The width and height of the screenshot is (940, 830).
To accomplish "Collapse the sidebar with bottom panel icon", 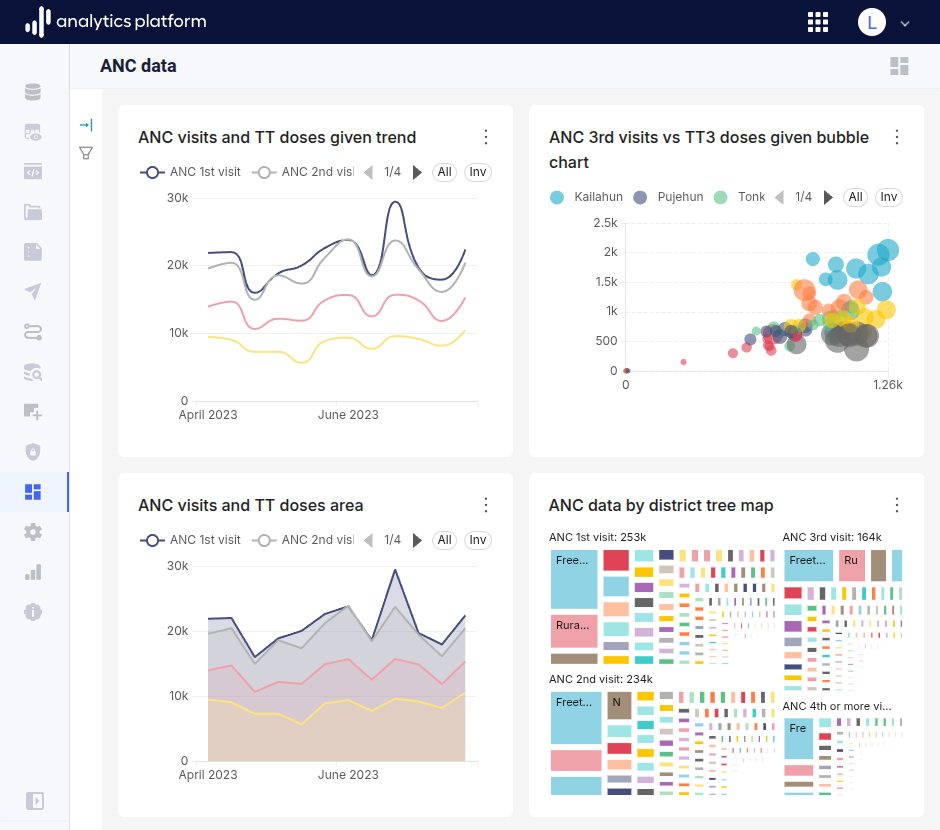I will [35, 801].
